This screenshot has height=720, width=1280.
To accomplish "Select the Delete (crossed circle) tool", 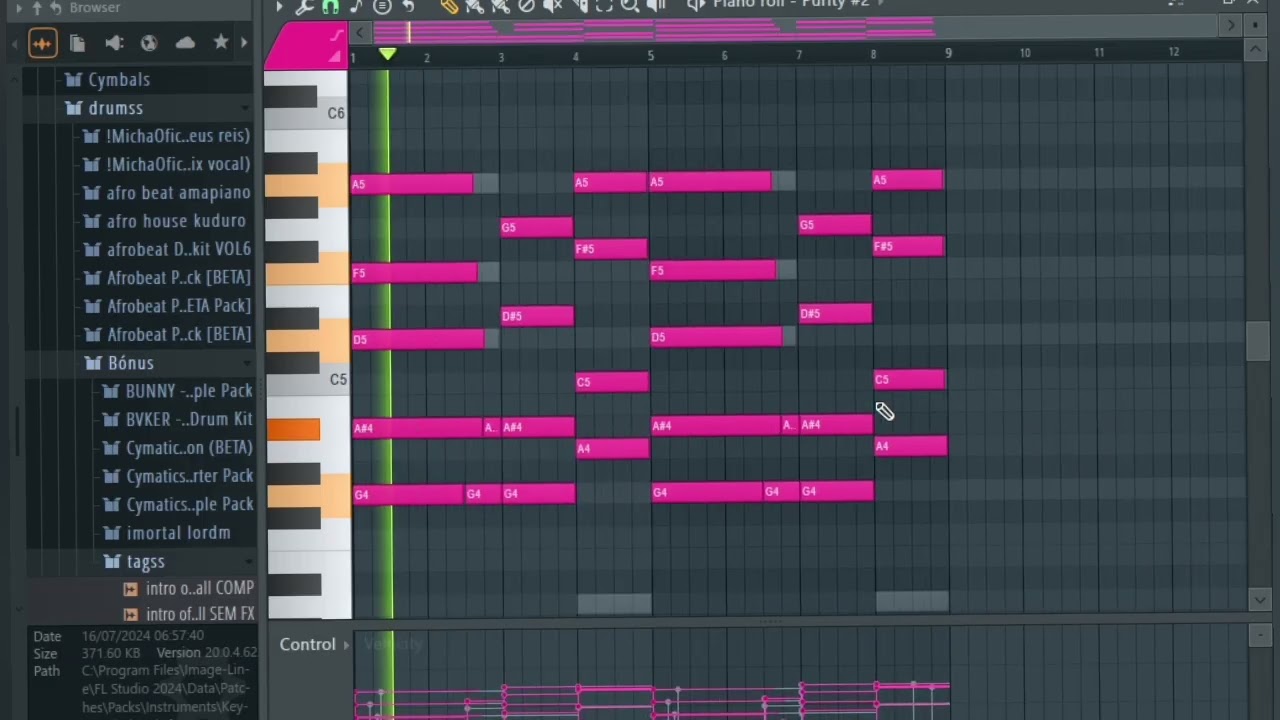I will (x=526, y=6).
